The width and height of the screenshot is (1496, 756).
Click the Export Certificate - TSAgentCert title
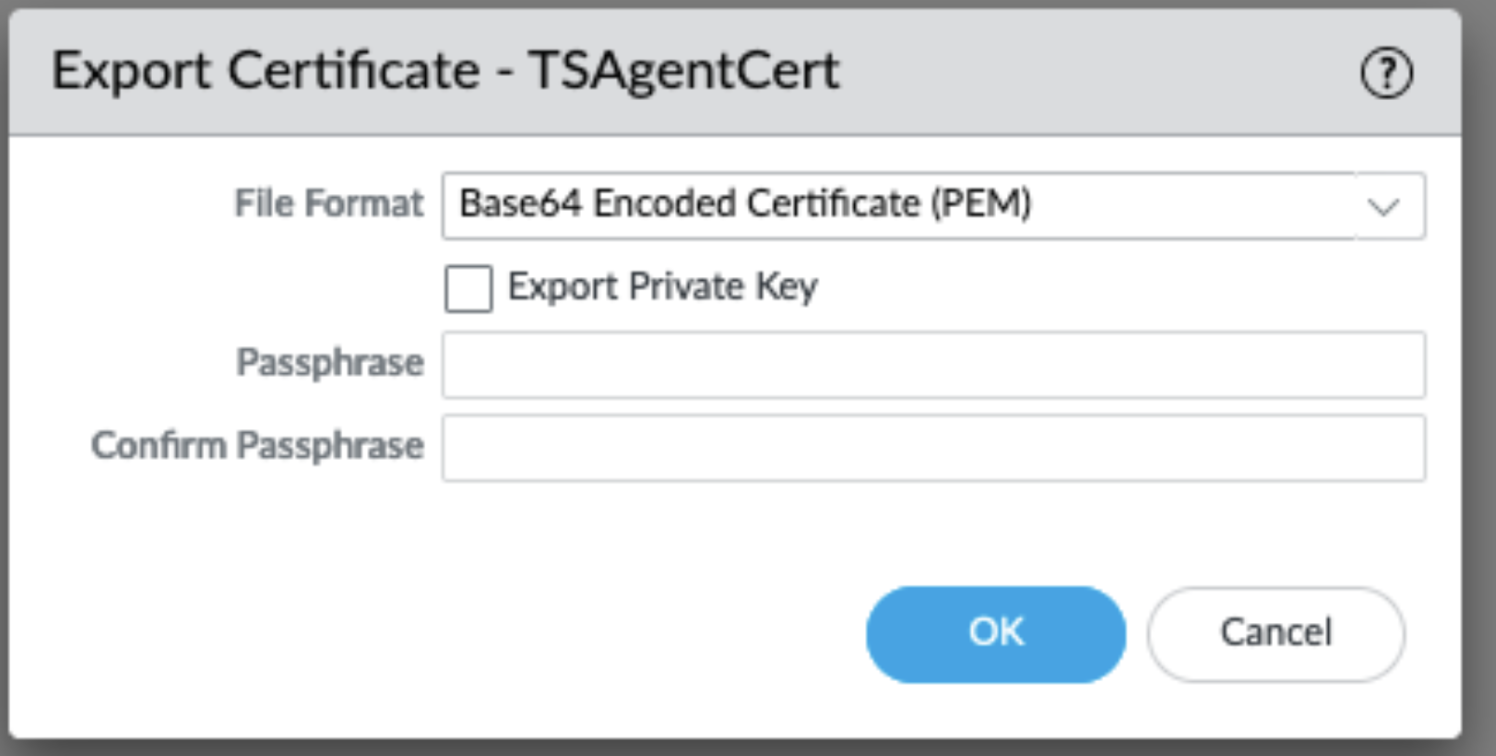[x=445, y=72]
